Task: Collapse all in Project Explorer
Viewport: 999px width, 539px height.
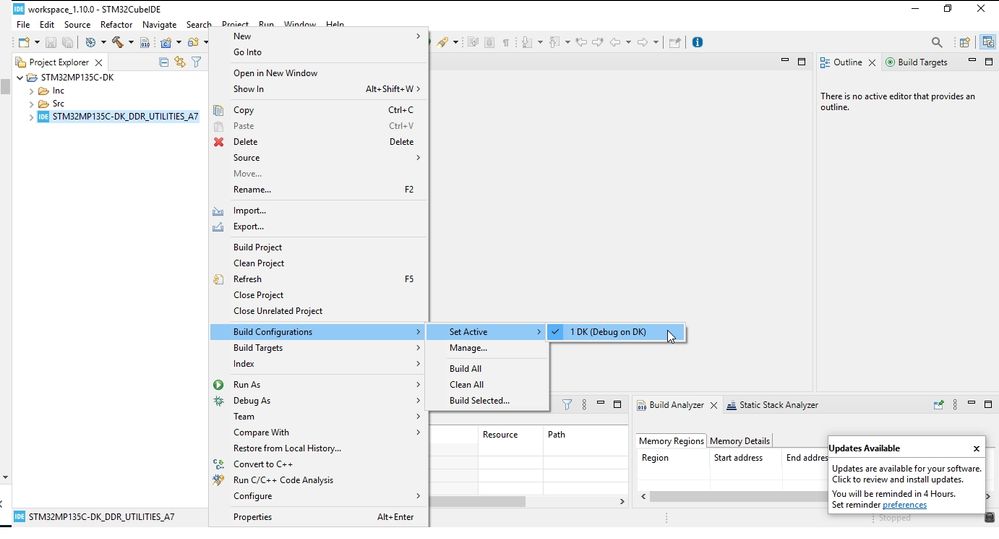Action: pos(164,62)
